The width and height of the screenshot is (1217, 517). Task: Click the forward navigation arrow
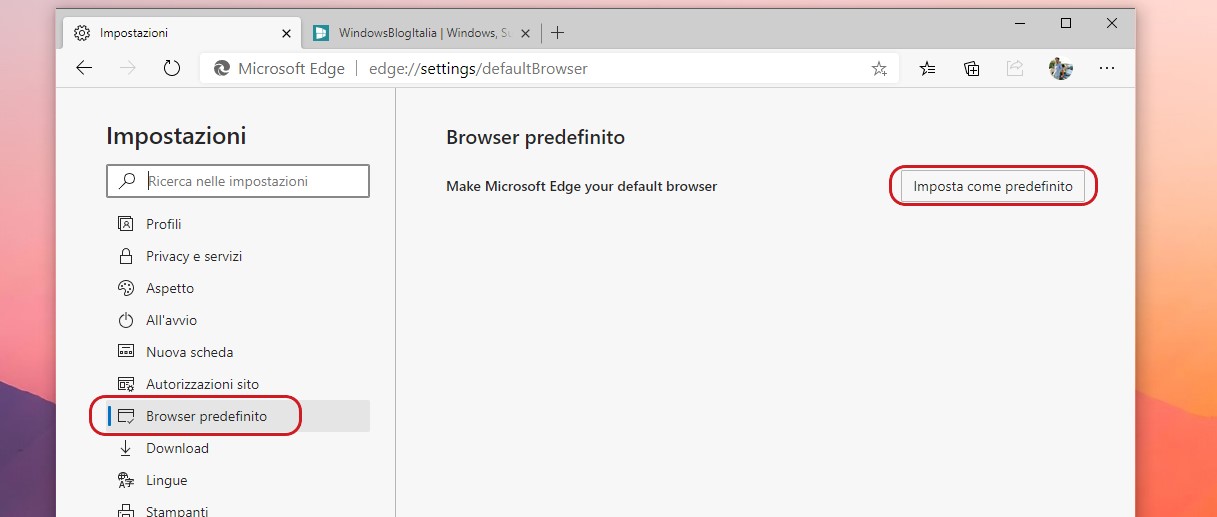(127, 68)
